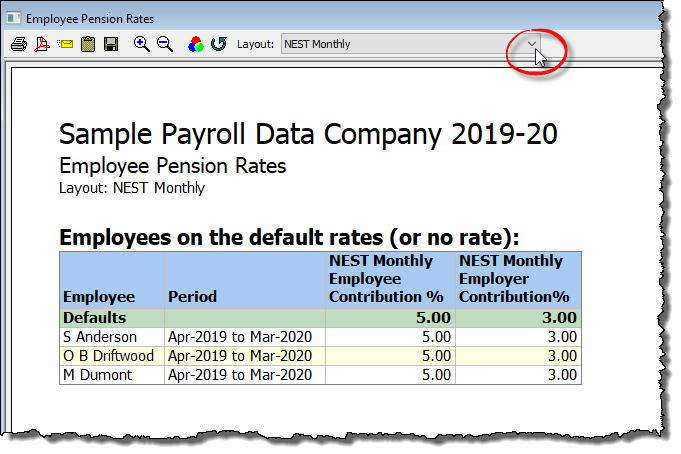The image size is (681, 454).
Task: Click the Layout: label in the toolbar
Action: (x=255, y=44)
